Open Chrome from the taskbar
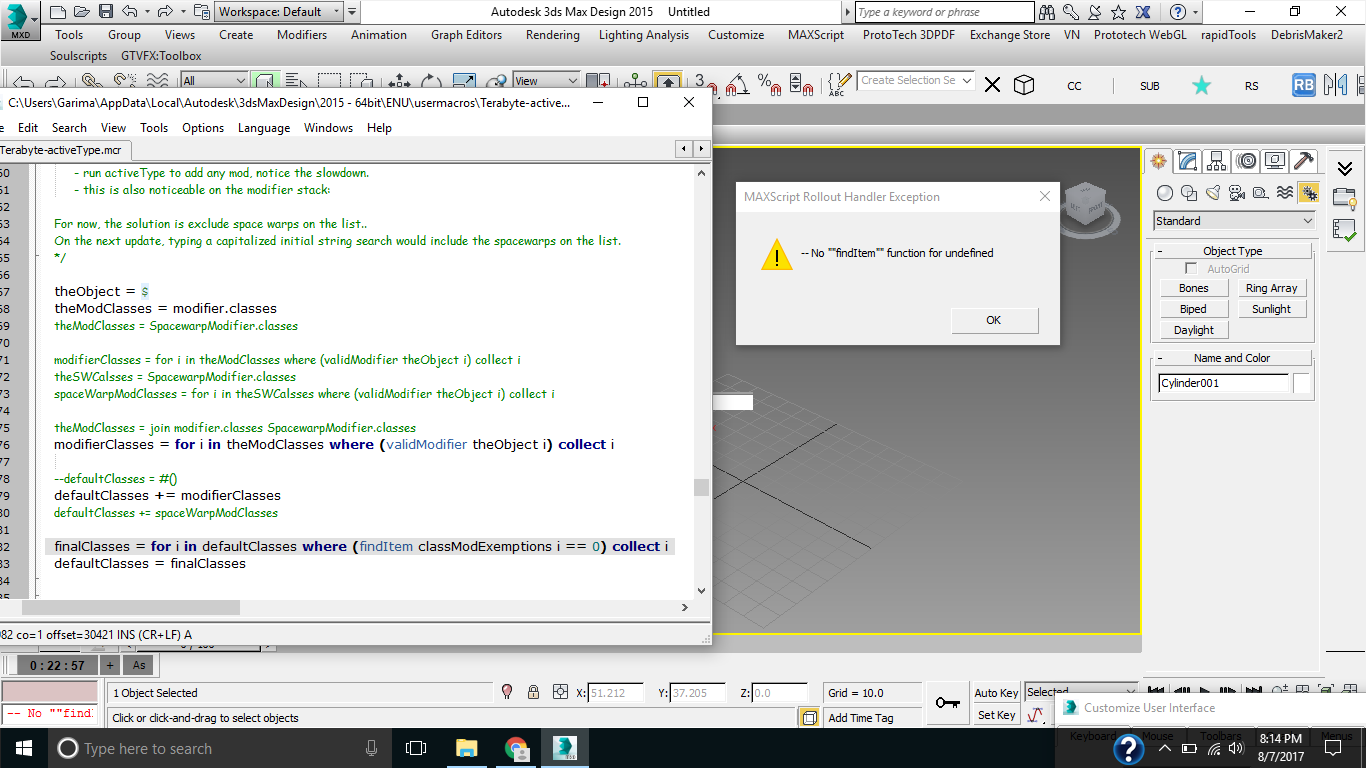 (516, 748)
